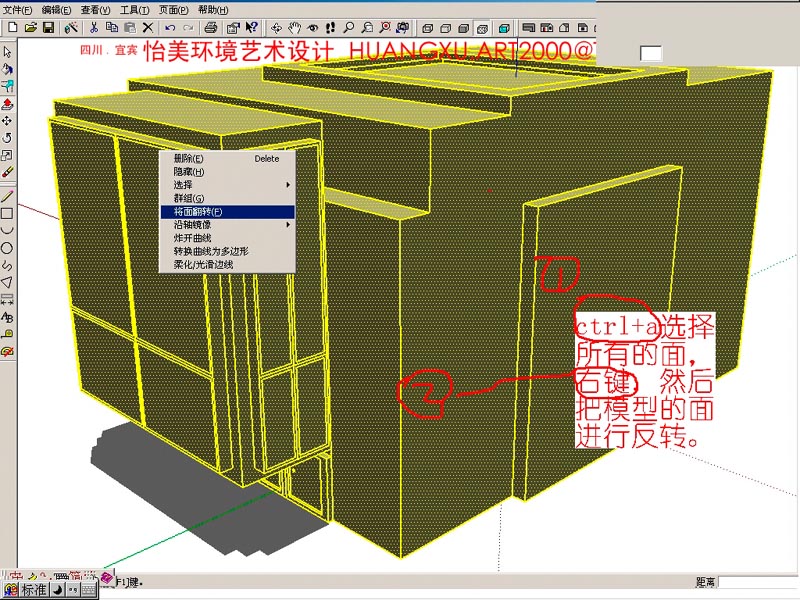Select the arrow Select tool
800x600 pixels.
coord(7,52)
